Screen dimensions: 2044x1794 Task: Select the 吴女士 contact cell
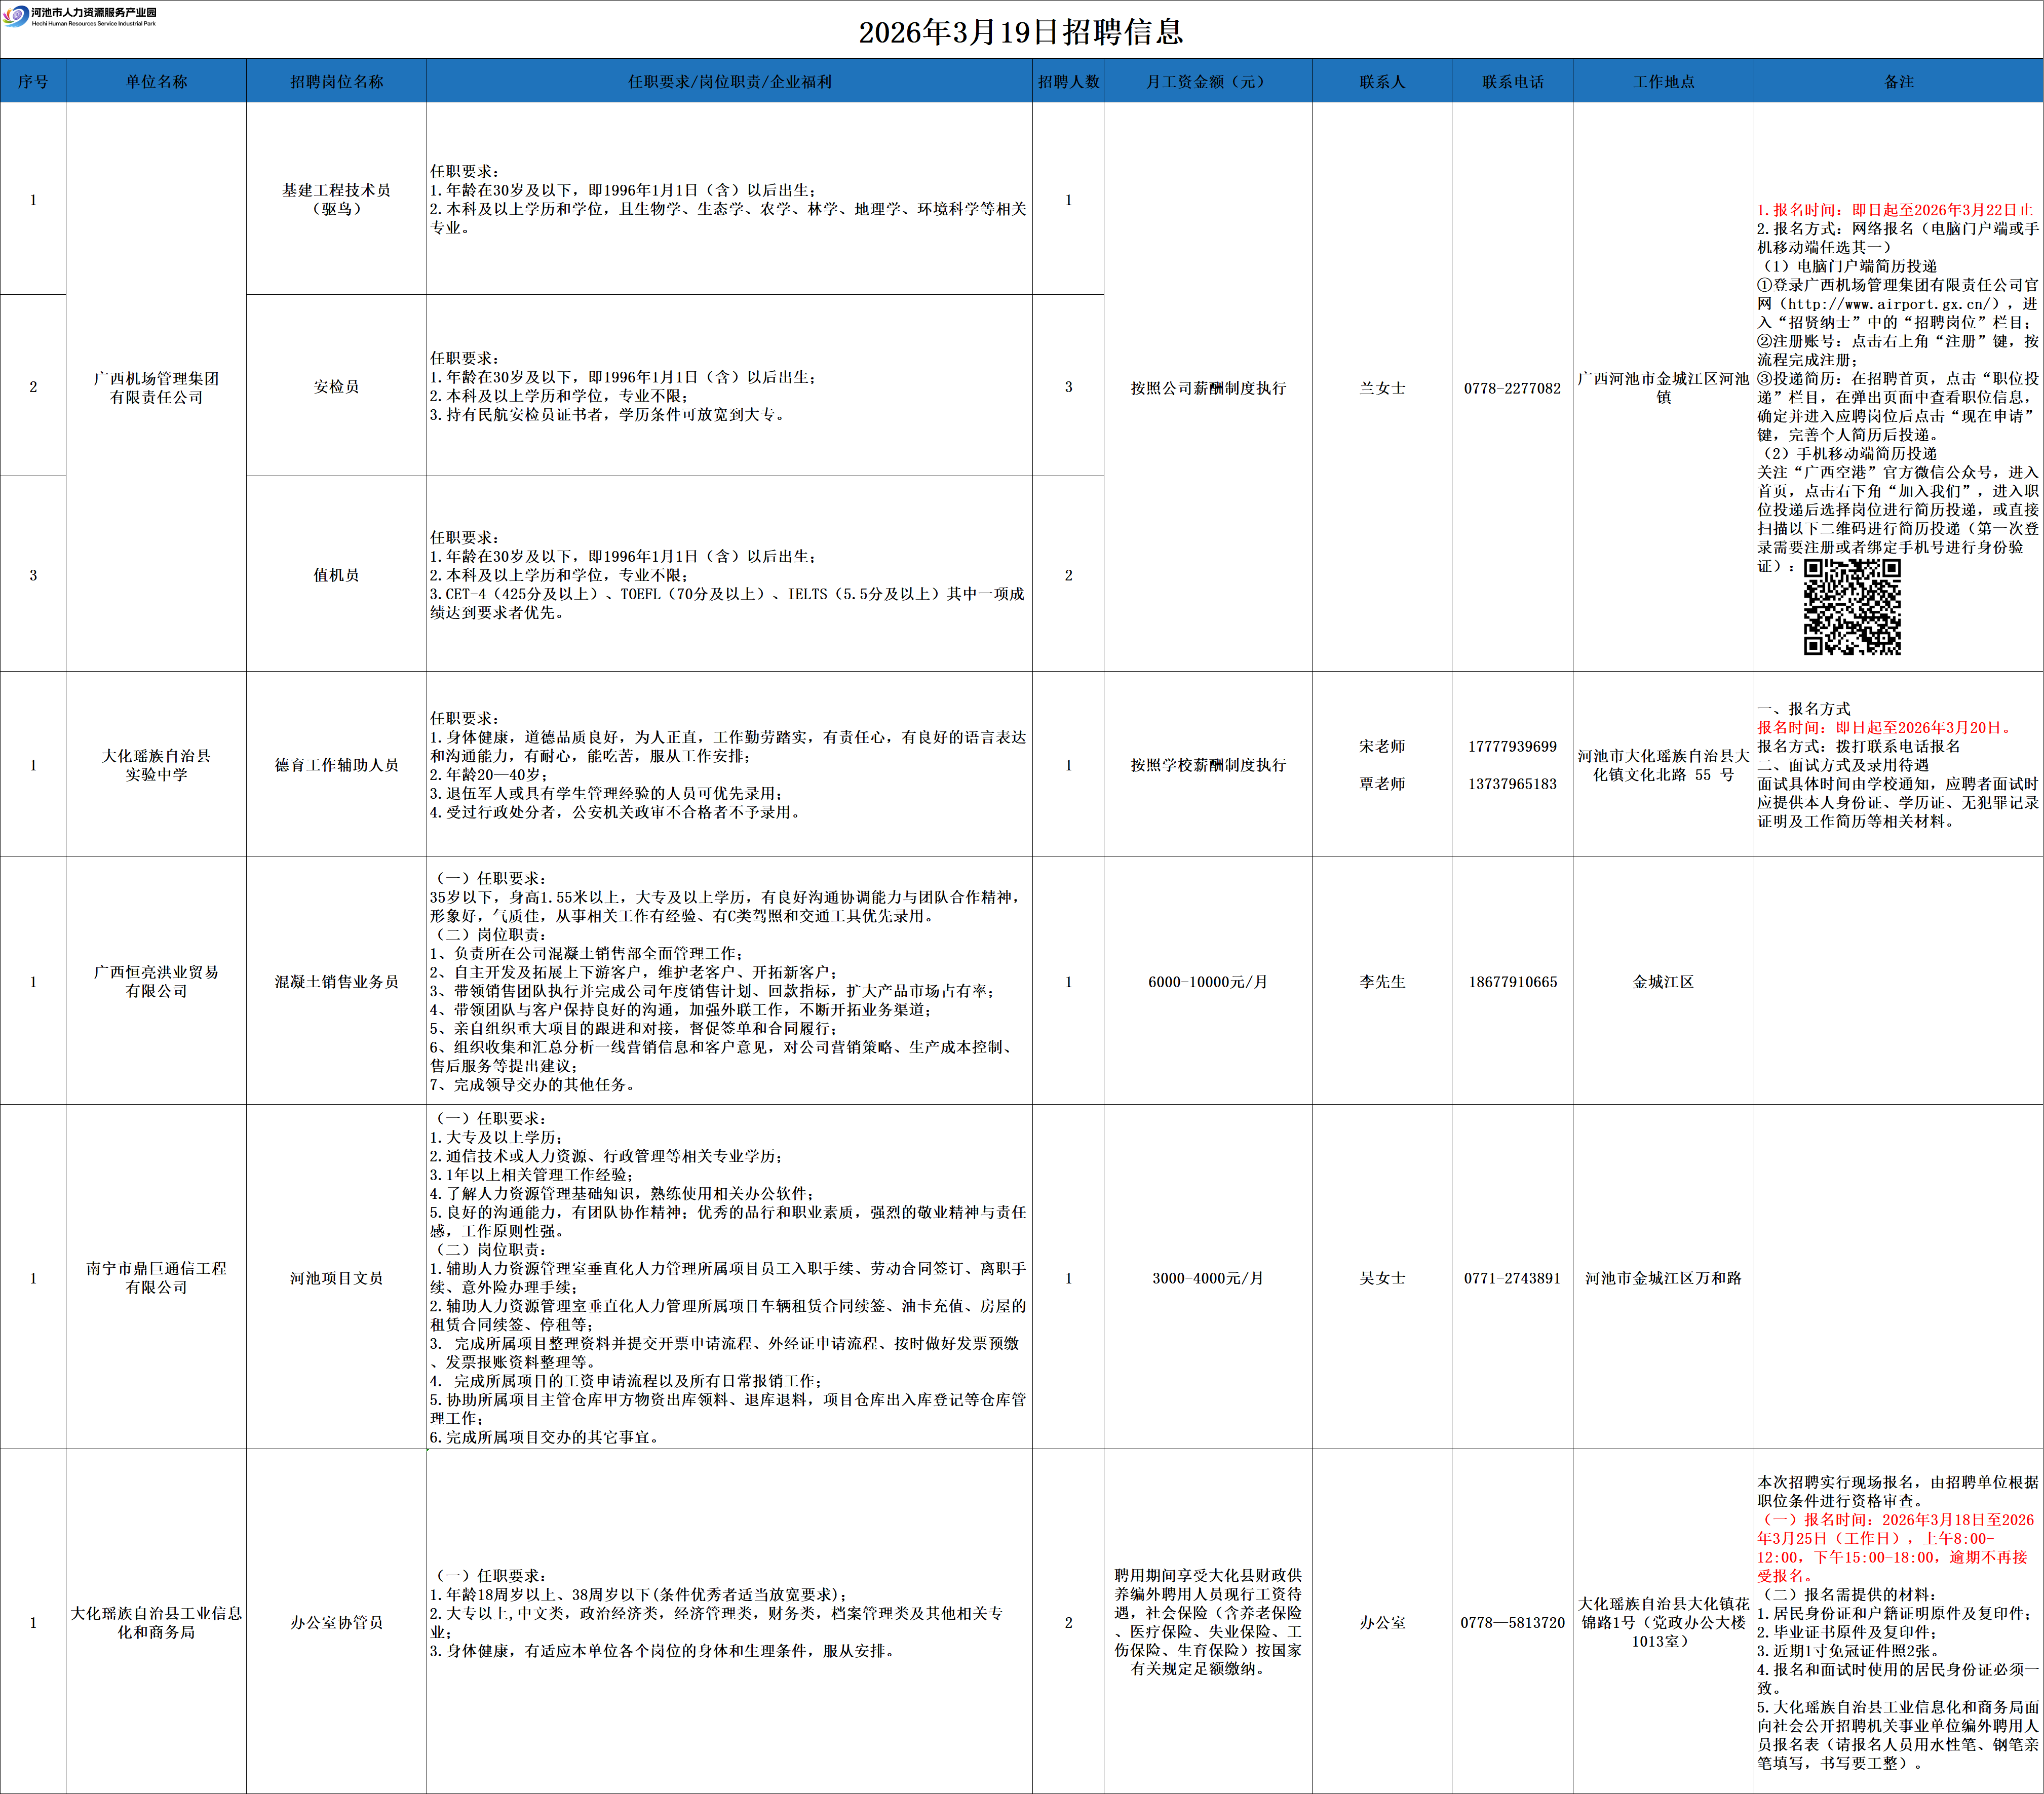(1382, 1278)
